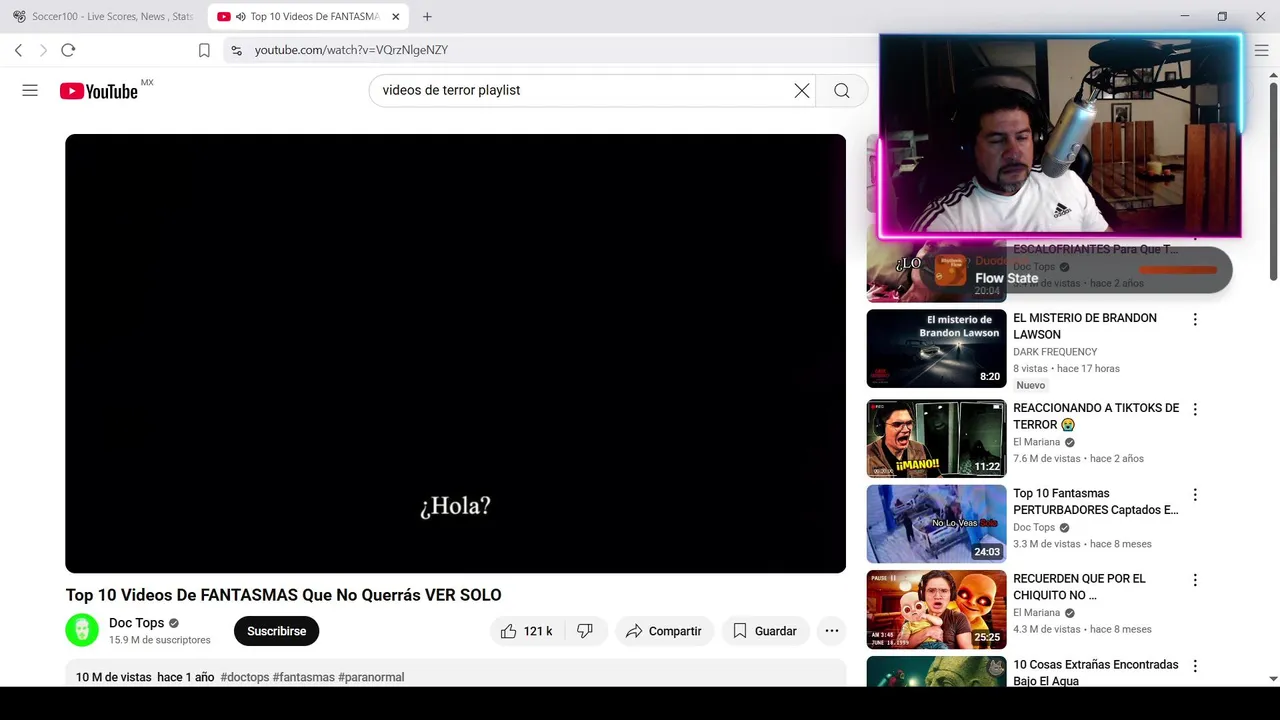Click title Top 10 Fantasmas PERTURBADORES

[1096, 502]
